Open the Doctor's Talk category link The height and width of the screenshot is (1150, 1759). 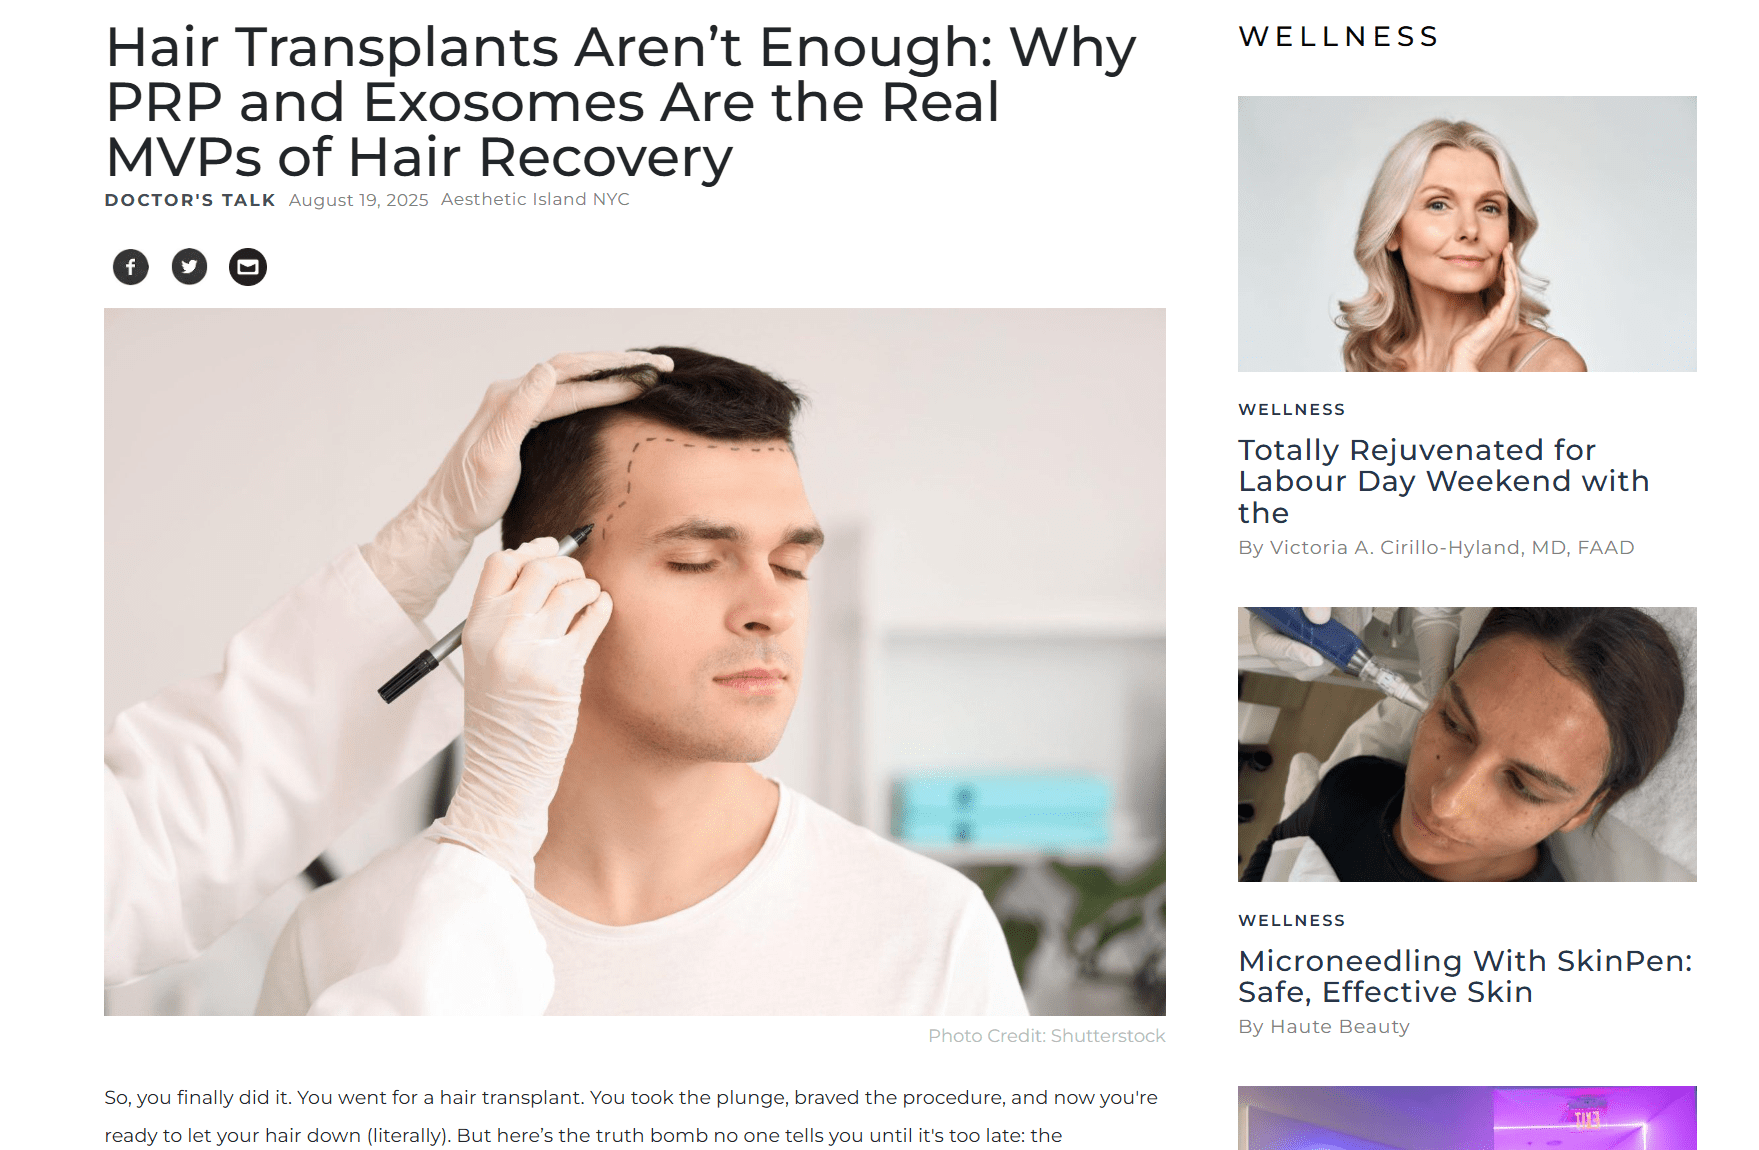pyautogui.click(x=190, y=200)
